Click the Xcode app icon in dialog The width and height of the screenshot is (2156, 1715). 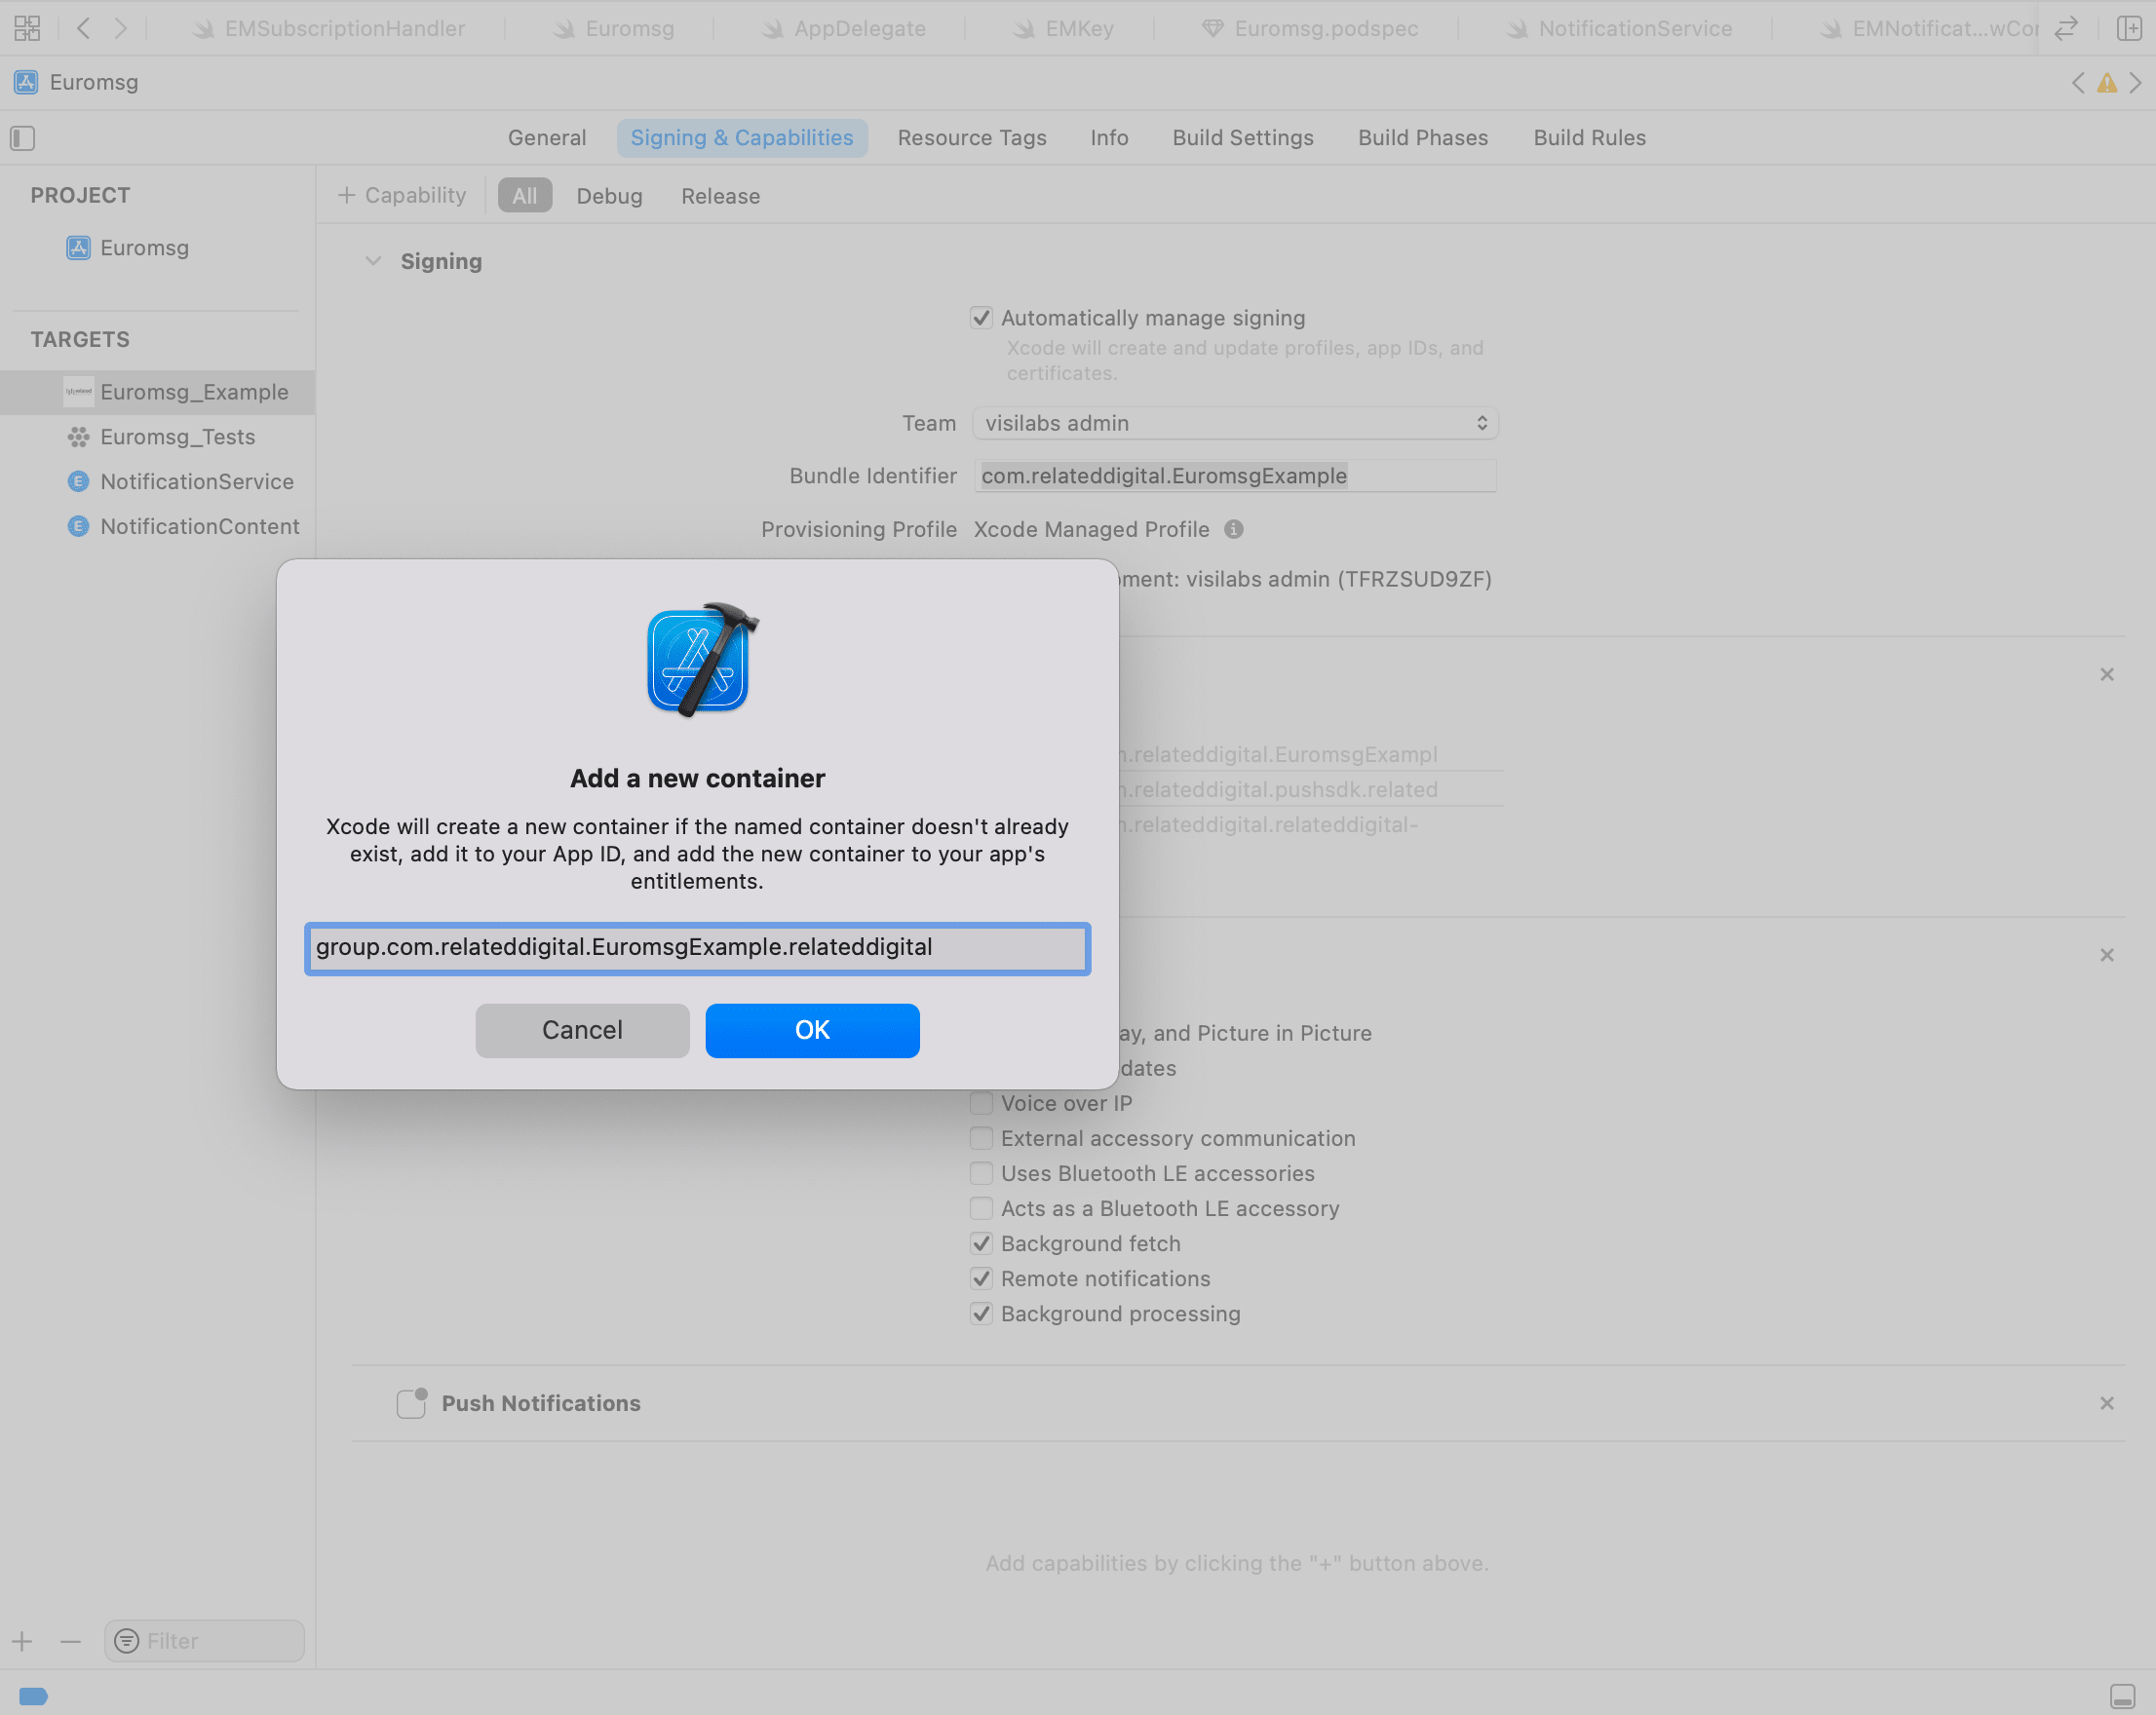[697, 662]
